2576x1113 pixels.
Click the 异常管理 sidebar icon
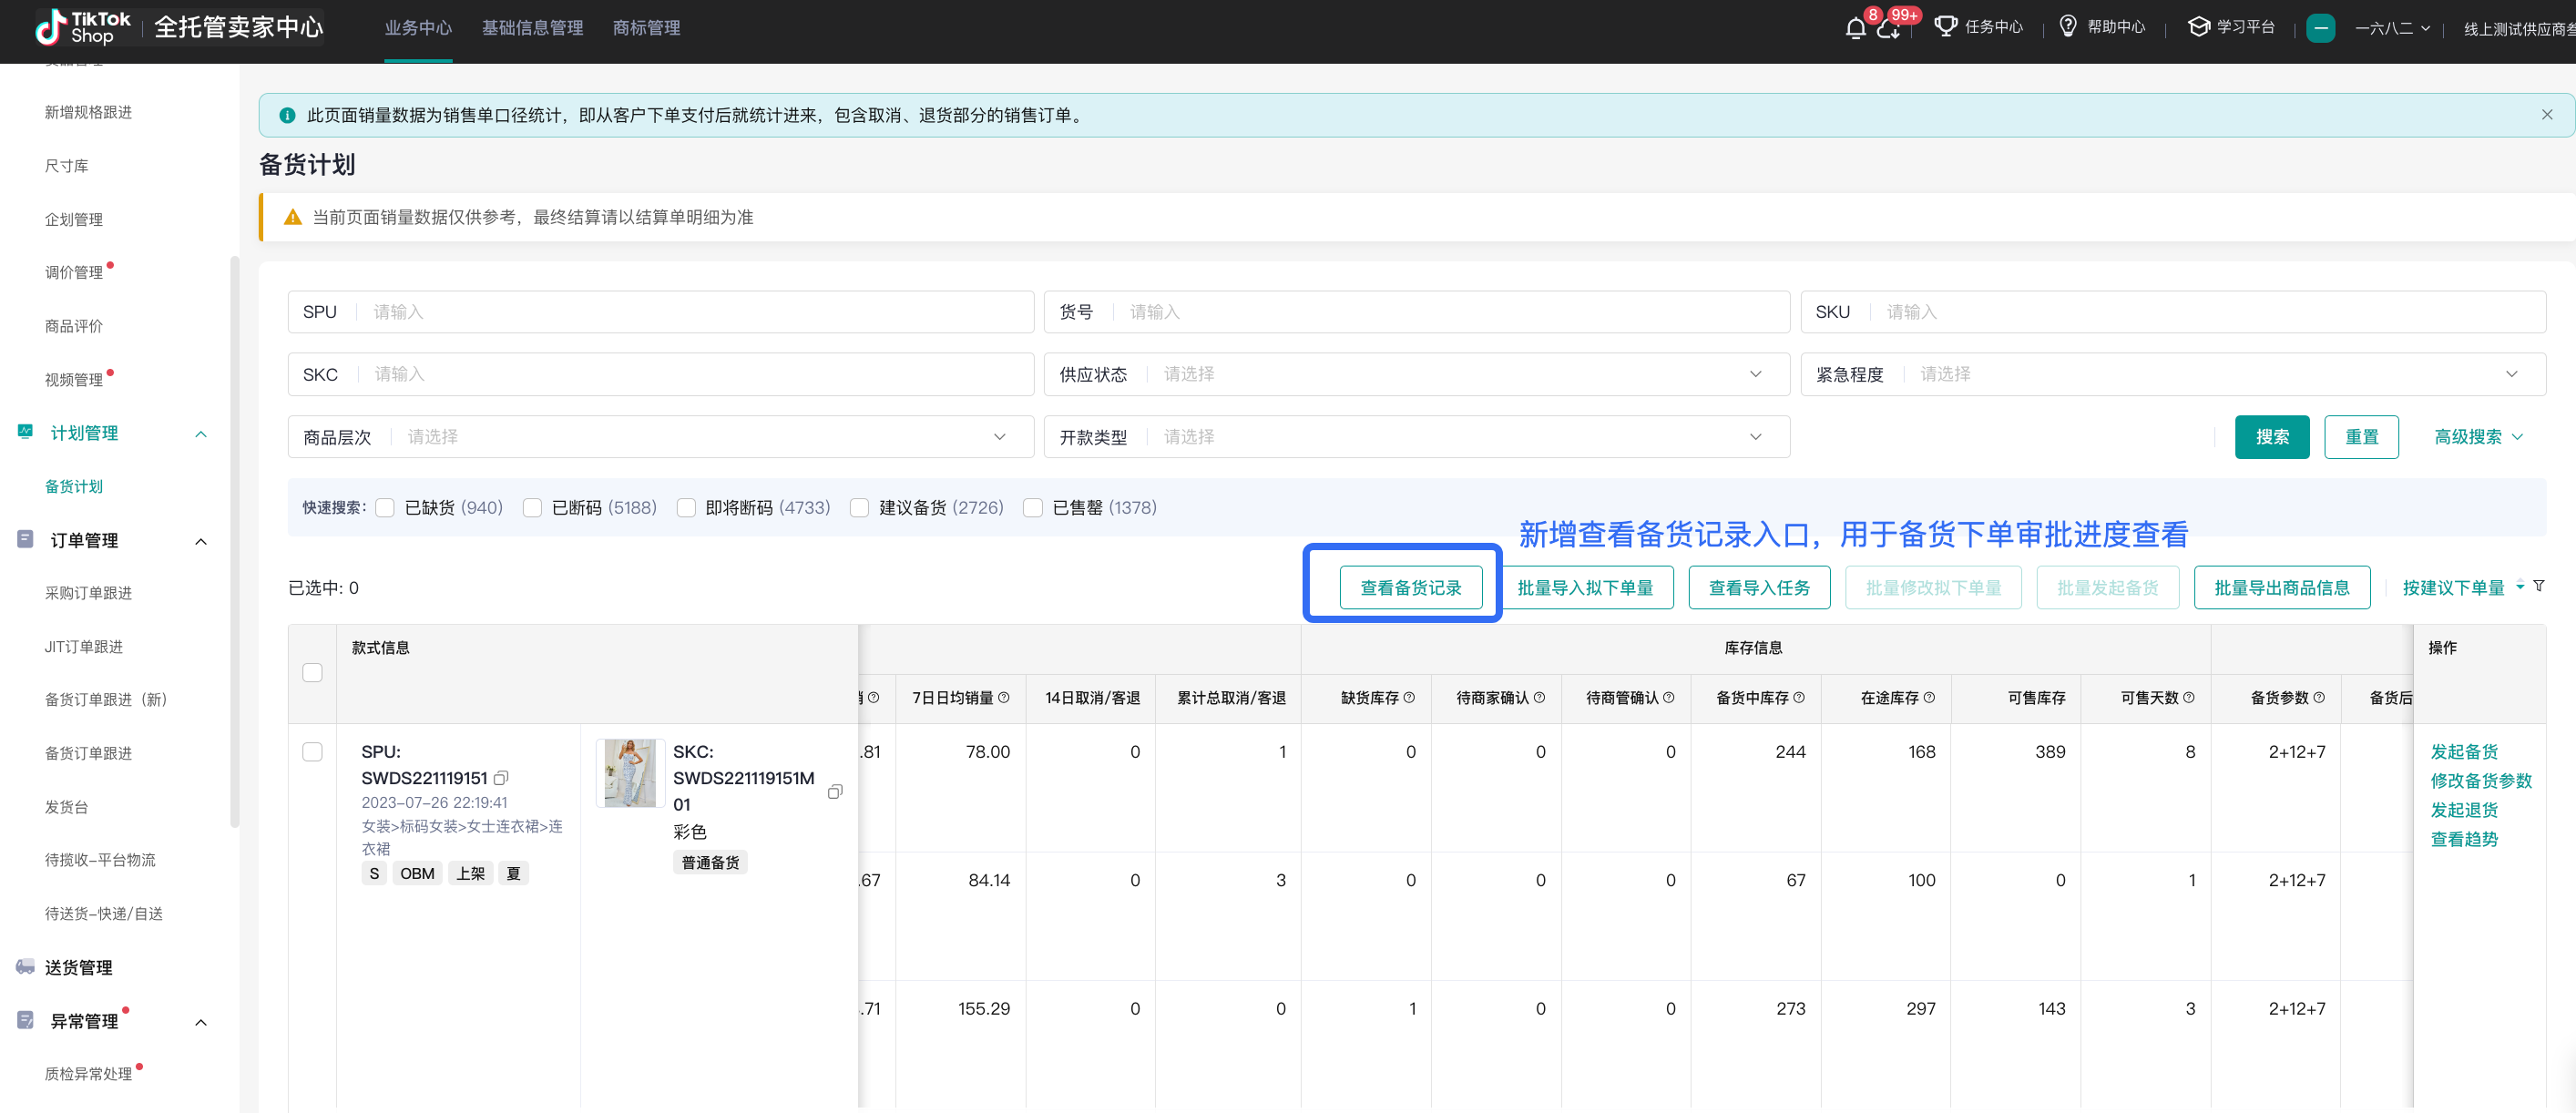pos(26,1021)
